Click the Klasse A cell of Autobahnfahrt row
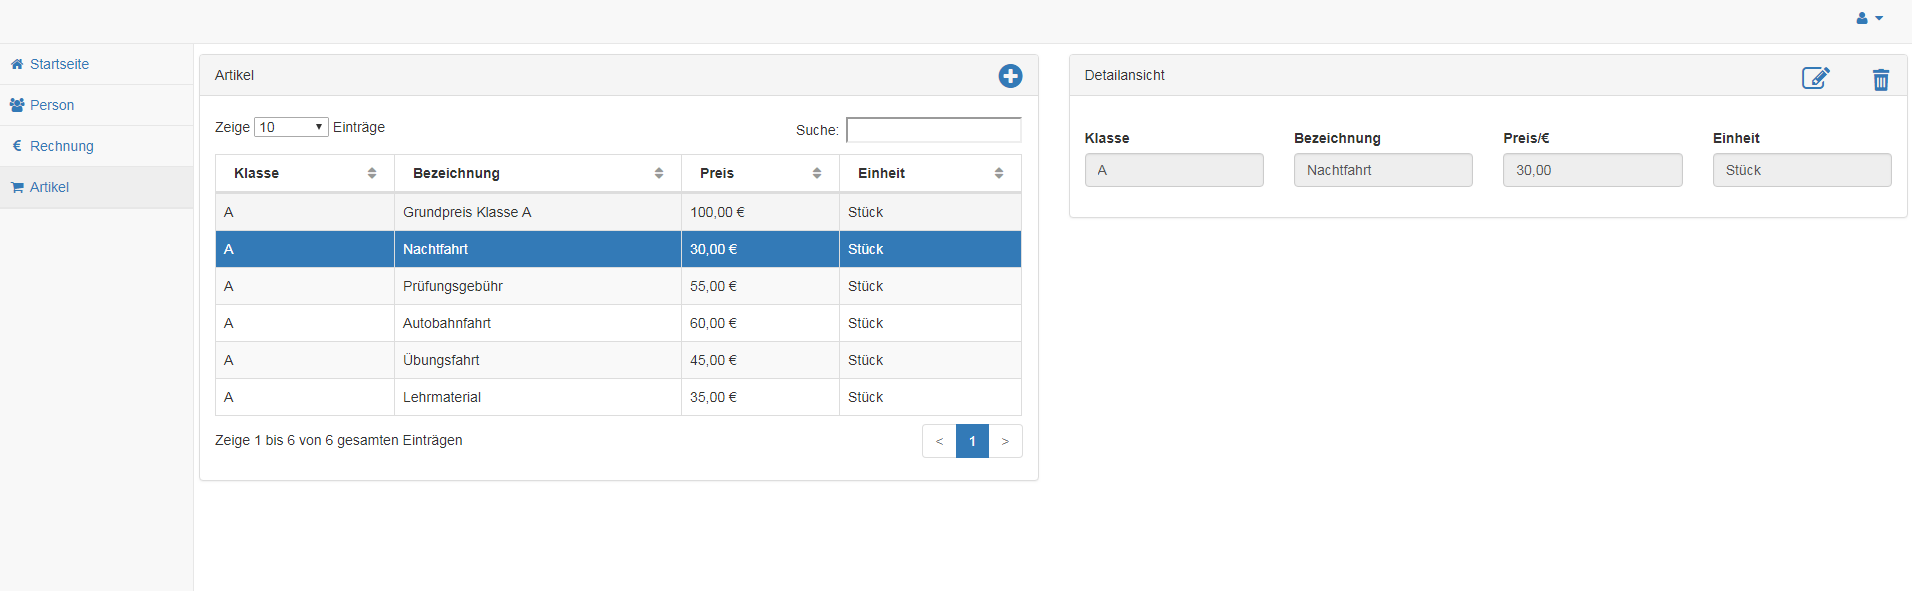Screen dimensions: 1912x591 tap(305, 323)
